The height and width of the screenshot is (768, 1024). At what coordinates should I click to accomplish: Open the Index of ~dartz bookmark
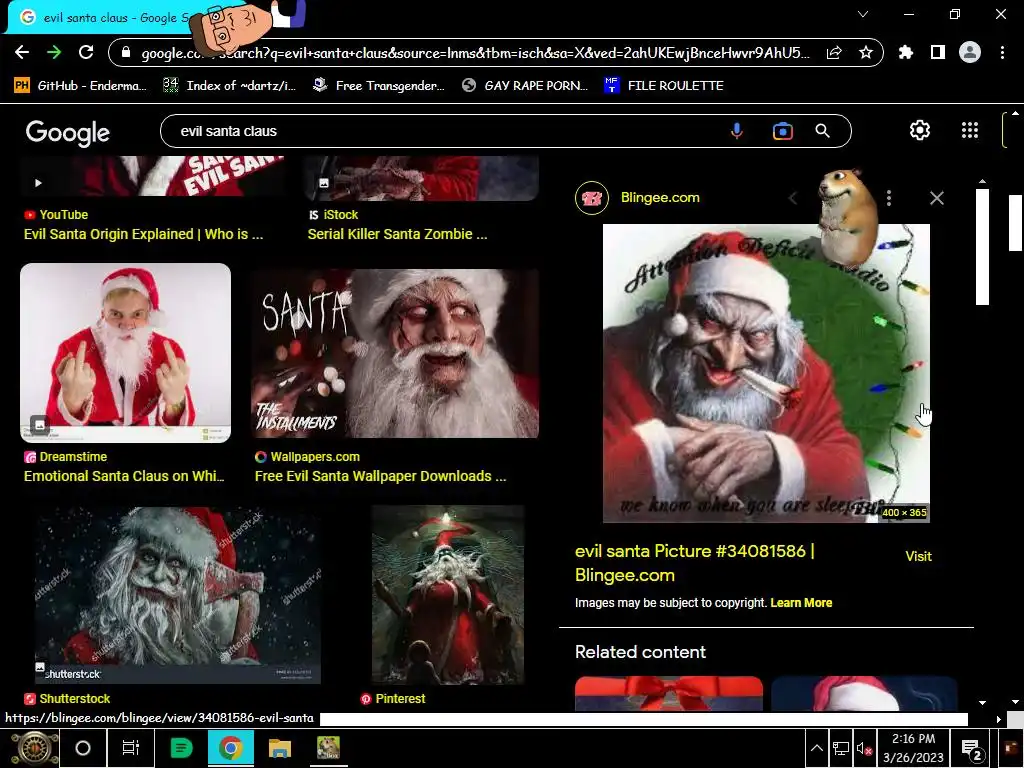tap(230, 86)
